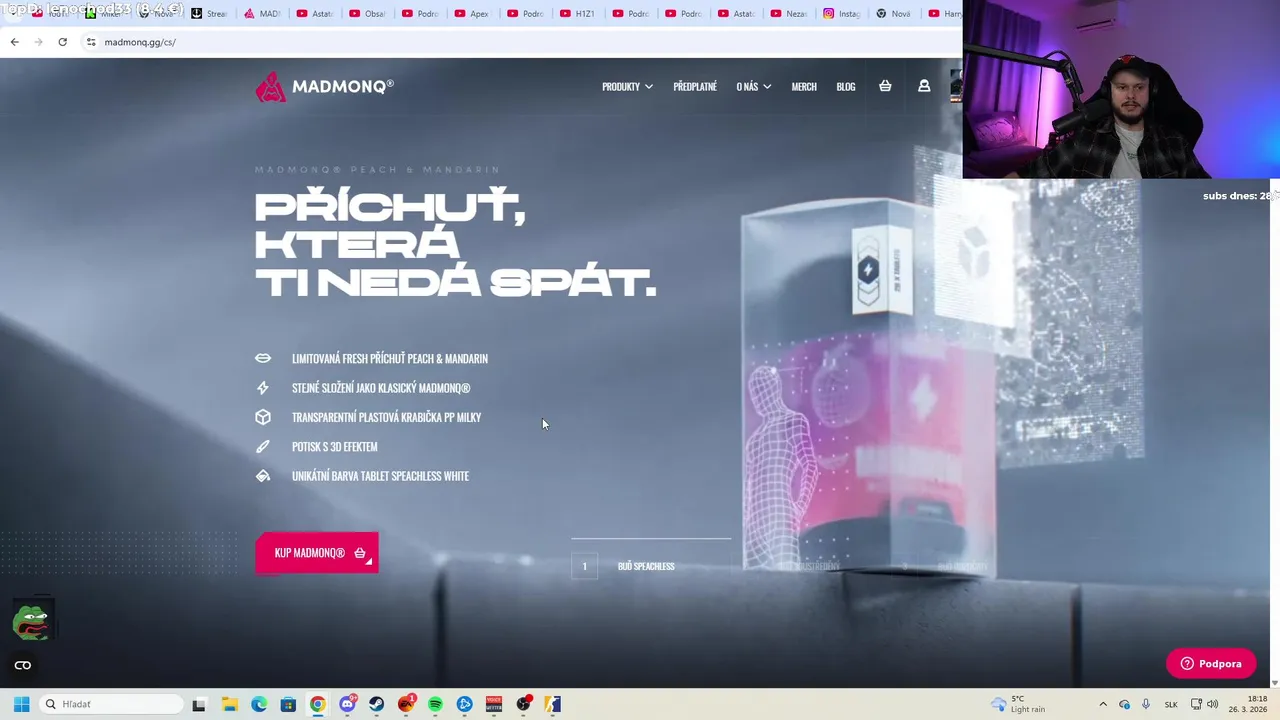Click the text TRANSPARENTNÍ PLASTOVÁ KRABIČKA PP MILKY

pos(386,417)
